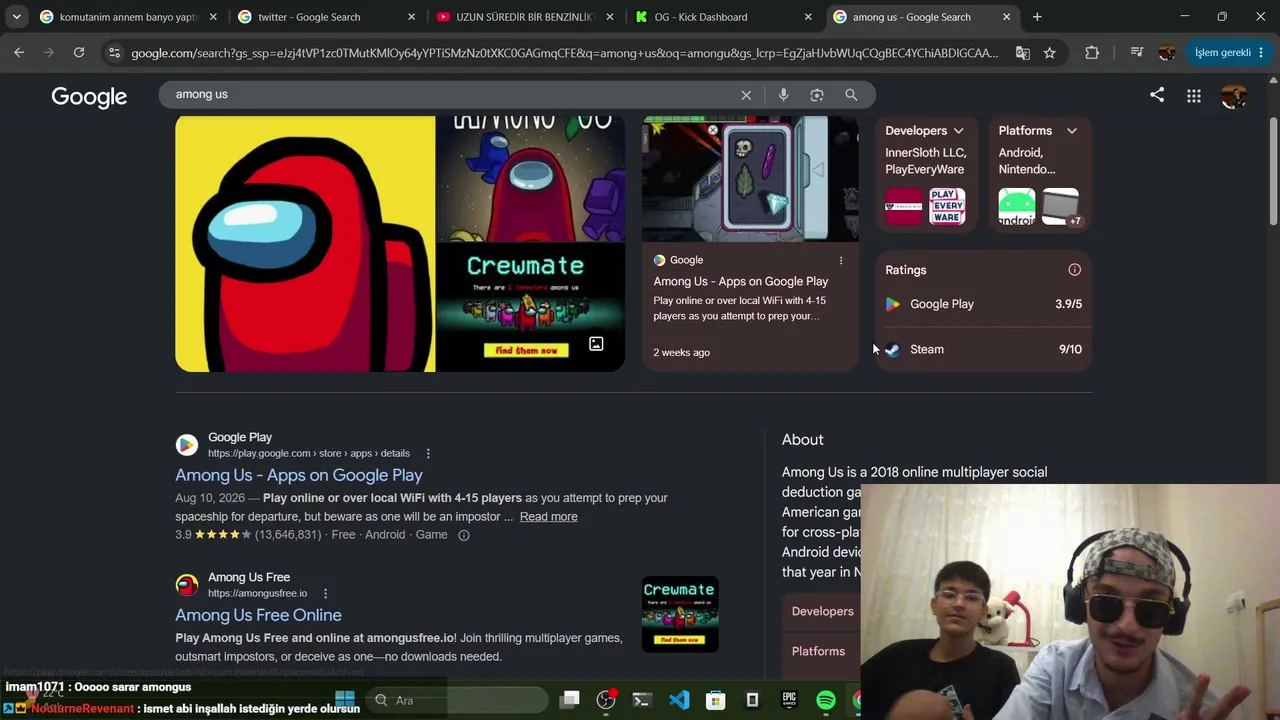The image size is (1280, 720).
Task: Click the Read more link
Action: (548, 517)
